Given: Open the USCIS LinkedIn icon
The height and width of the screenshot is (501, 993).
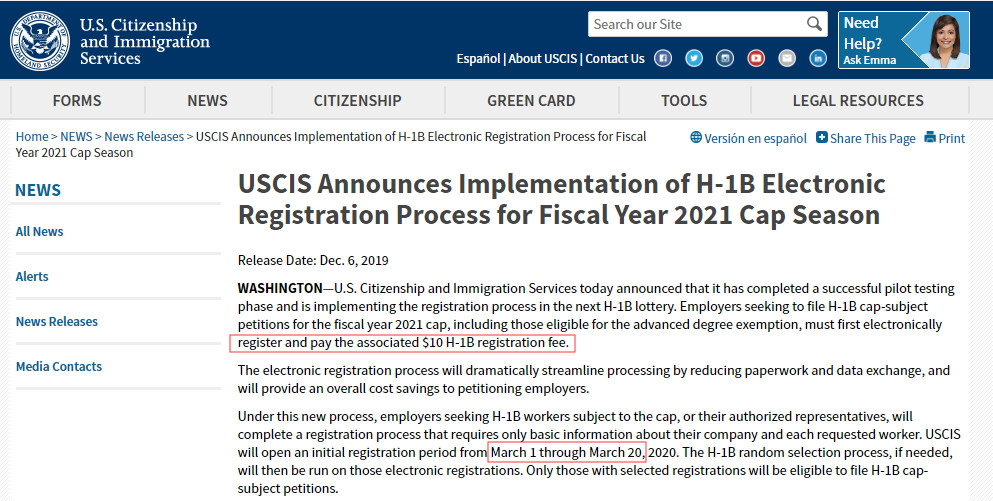Looking at the screenshot, I should tap(818, 59).
